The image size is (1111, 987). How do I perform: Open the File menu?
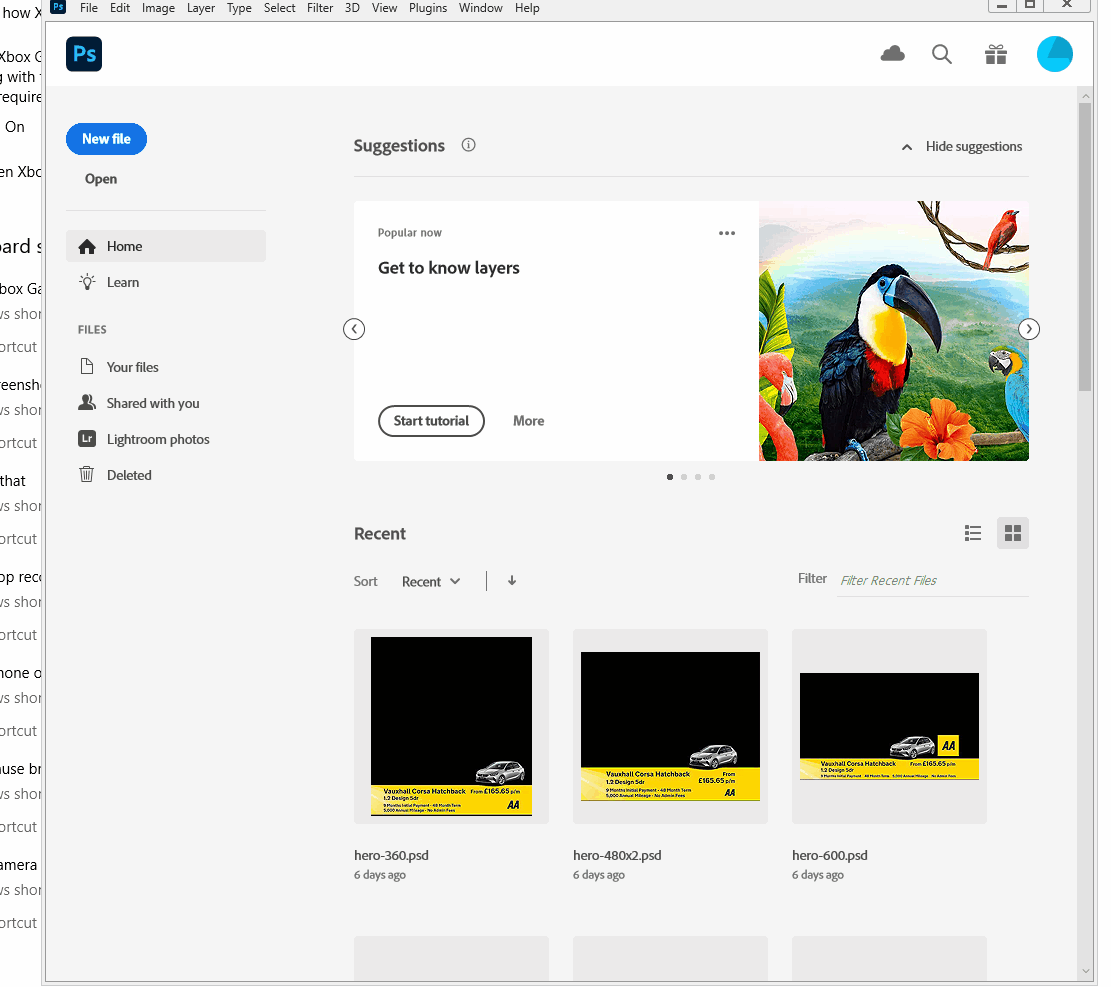[89, 8]
